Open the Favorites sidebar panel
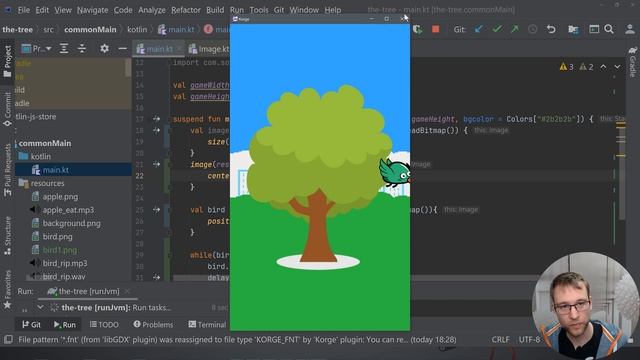640x360 pixels. coord(7,289)
